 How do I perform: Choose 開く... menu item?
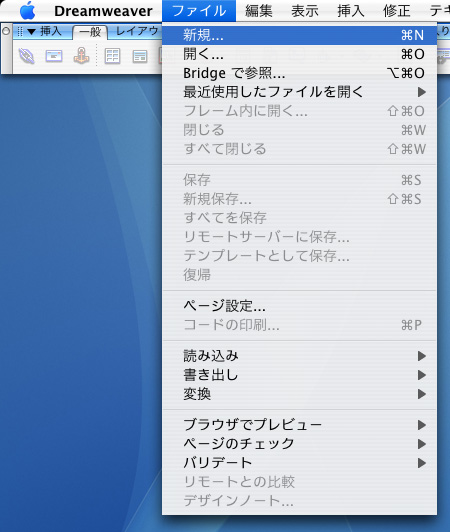point(299,54)
